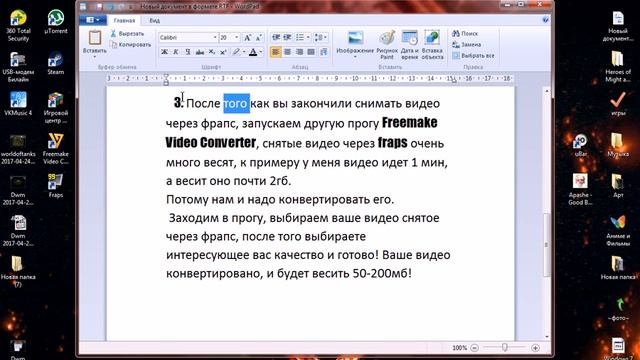Insert Дата и время

click(x=409, y=44)
